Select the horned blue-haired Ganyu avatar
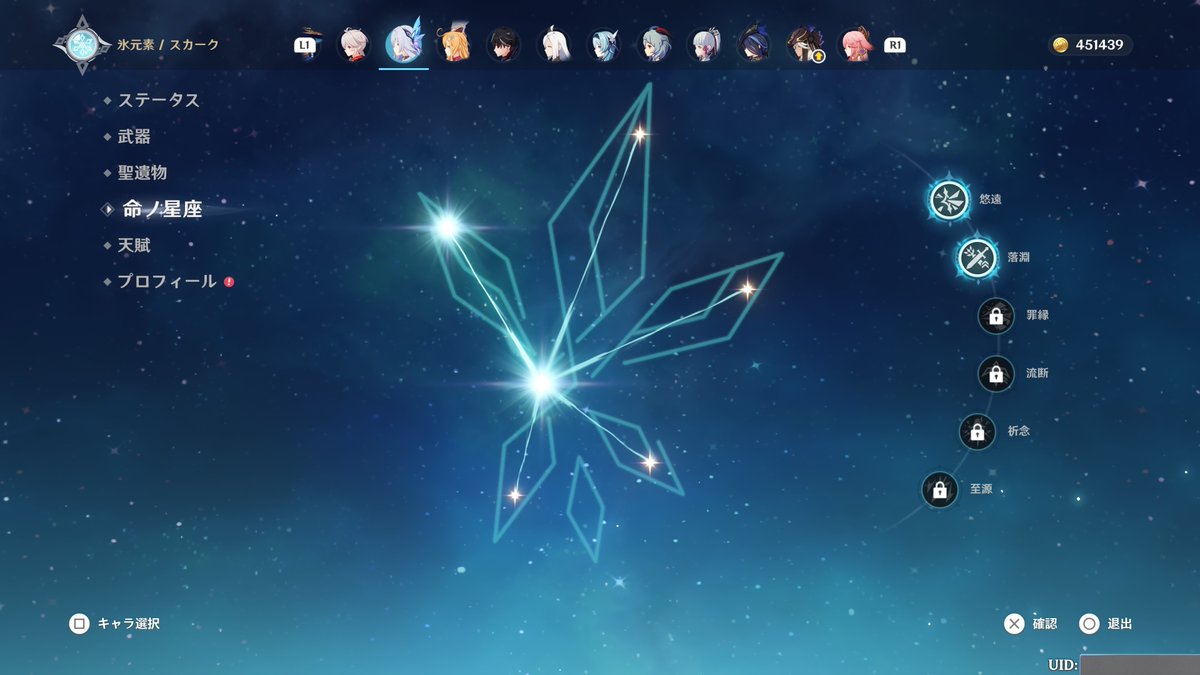The width and height of the screenshot is (1200, 675). point(655,45)
